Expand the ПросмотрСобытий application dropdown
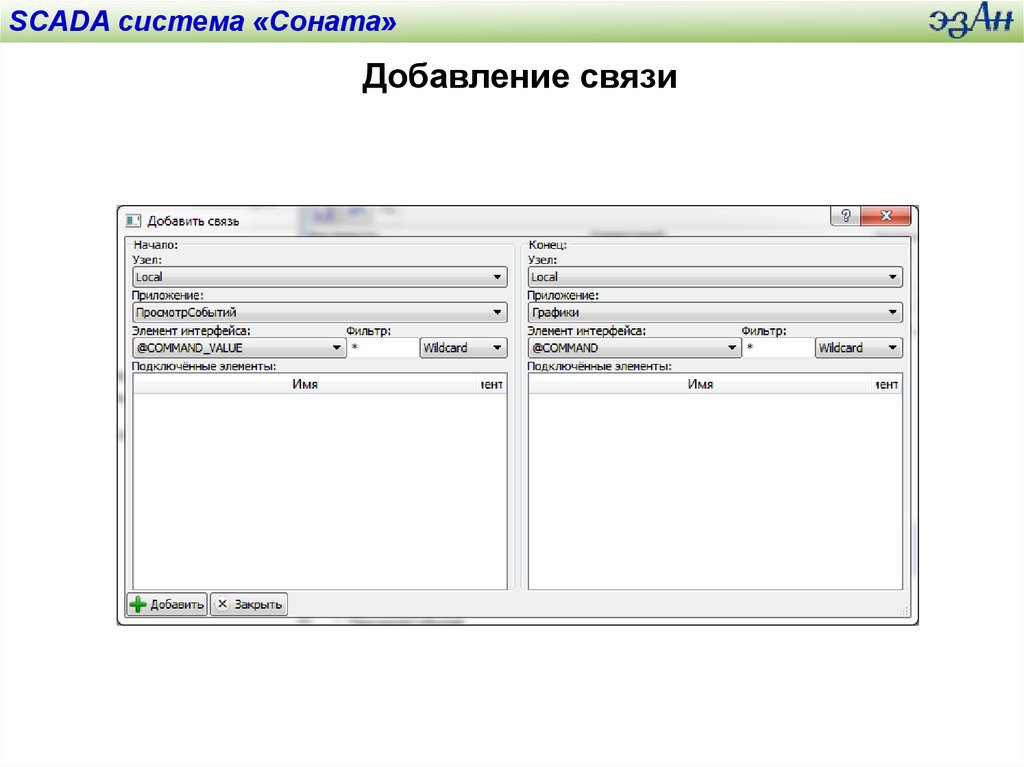 [x=319, y=313]
